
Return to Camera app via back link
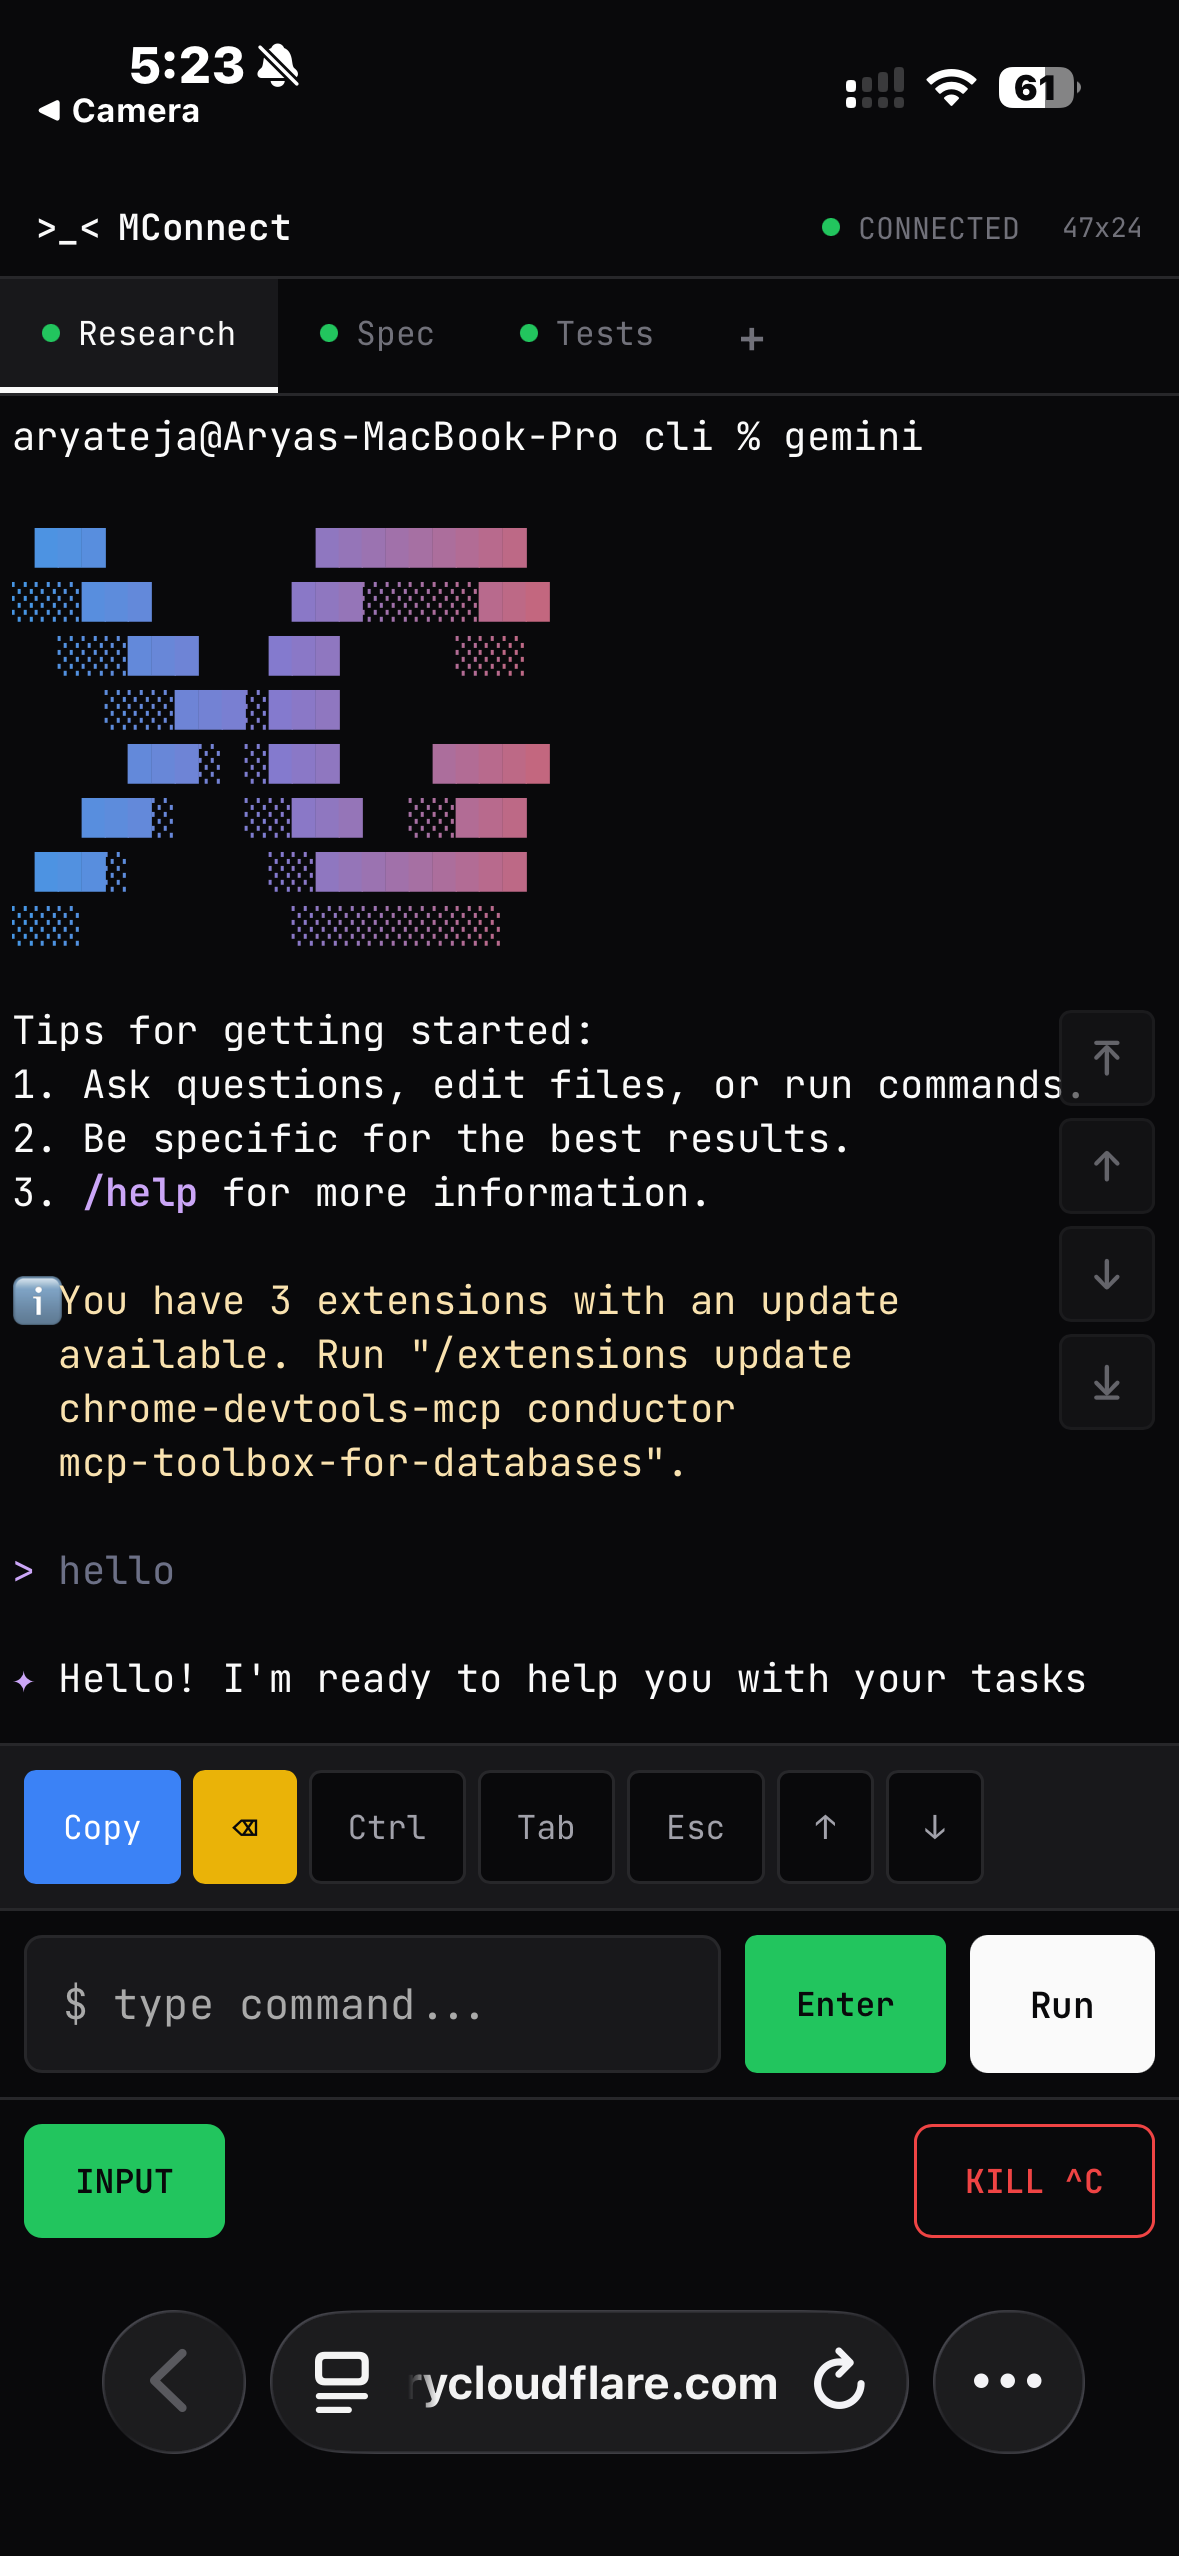(x=119, y=111)
